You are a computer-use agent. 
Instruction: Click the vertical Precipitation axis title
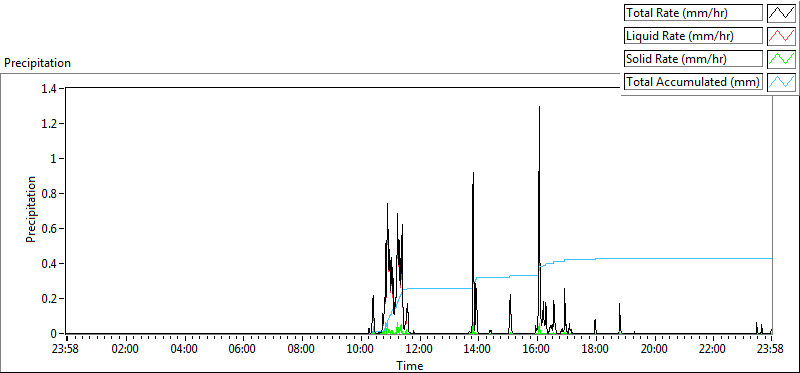tap(31, 209)
